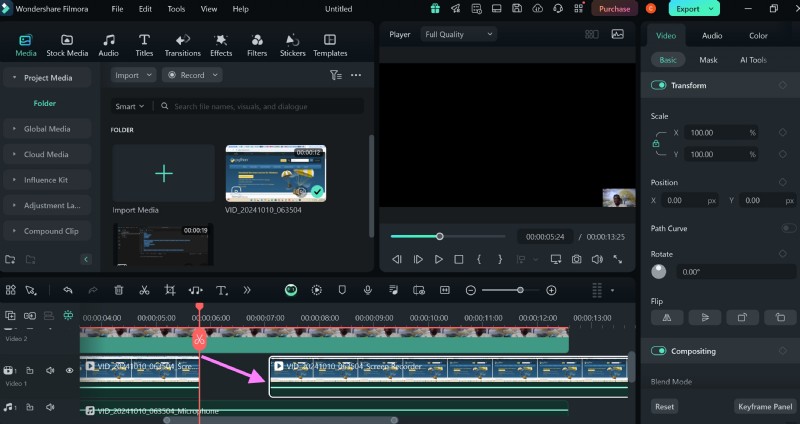Expand the Cloud Media tree item
Image resolution: width=800 pixels, height=424 pixels.
point(14,154)
